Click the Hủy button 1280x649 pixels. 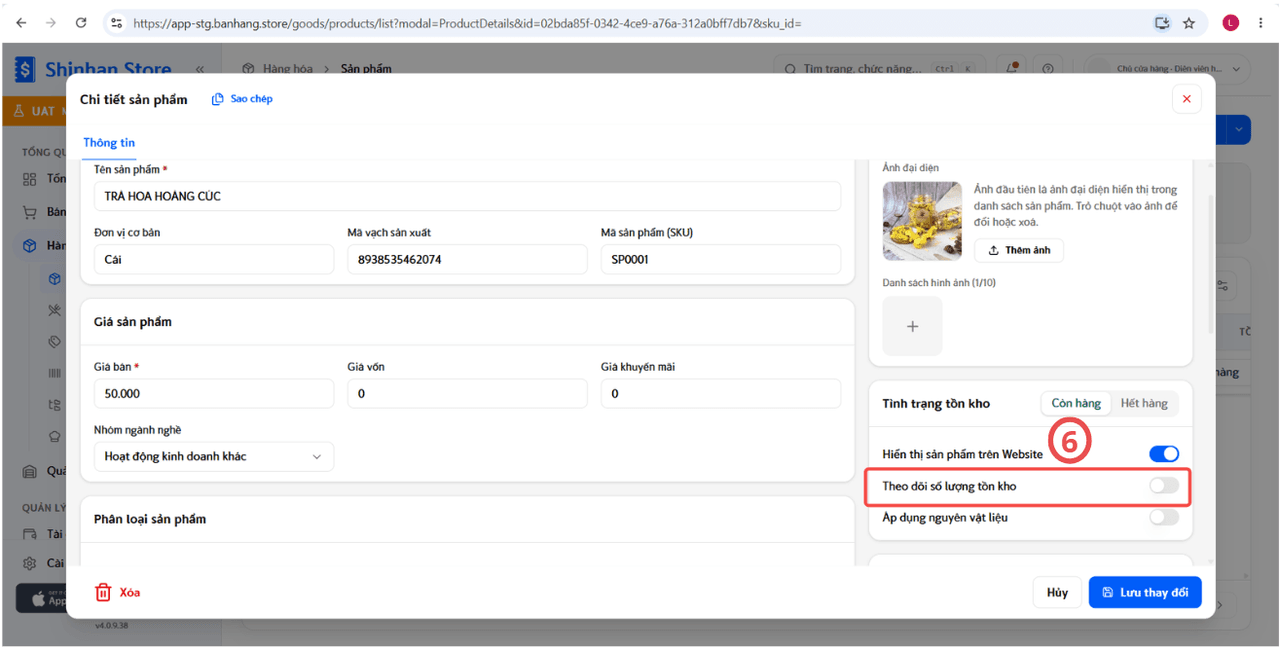(x=1057, y=592)
